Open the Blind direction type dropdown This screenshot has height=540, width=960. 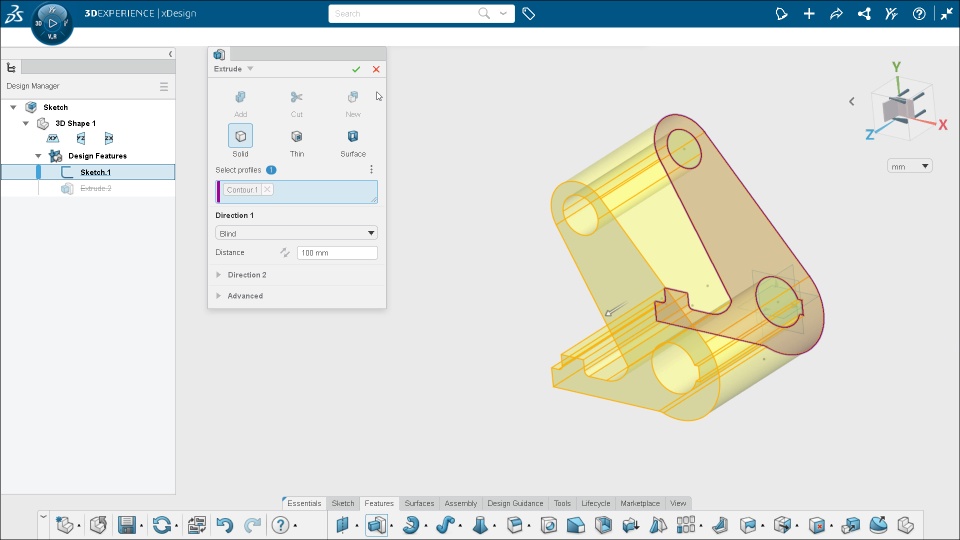[x=296, y=233]
